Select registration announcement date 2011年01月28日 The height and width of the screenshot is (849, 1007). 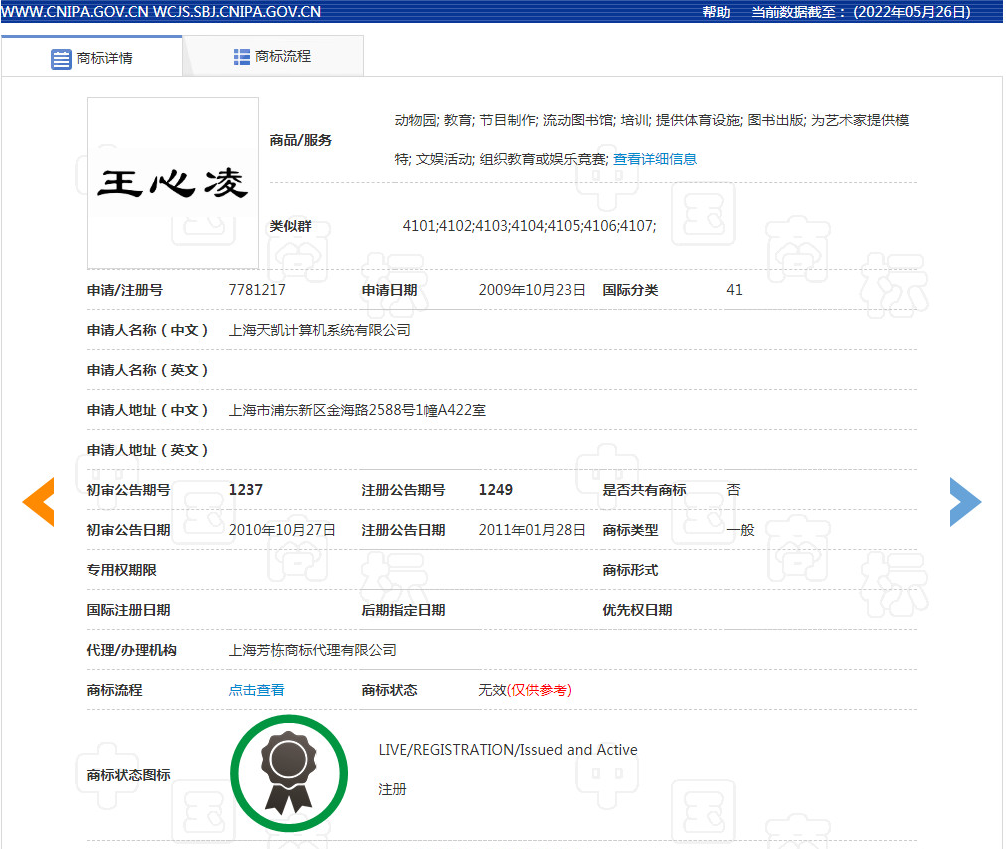point(532,530)
